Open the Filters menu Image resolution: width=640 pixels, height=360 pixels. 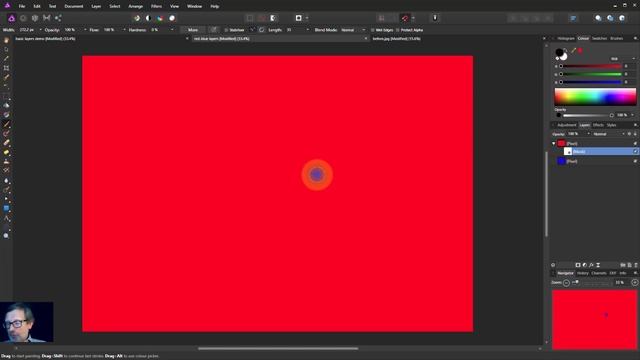[156, 6]
